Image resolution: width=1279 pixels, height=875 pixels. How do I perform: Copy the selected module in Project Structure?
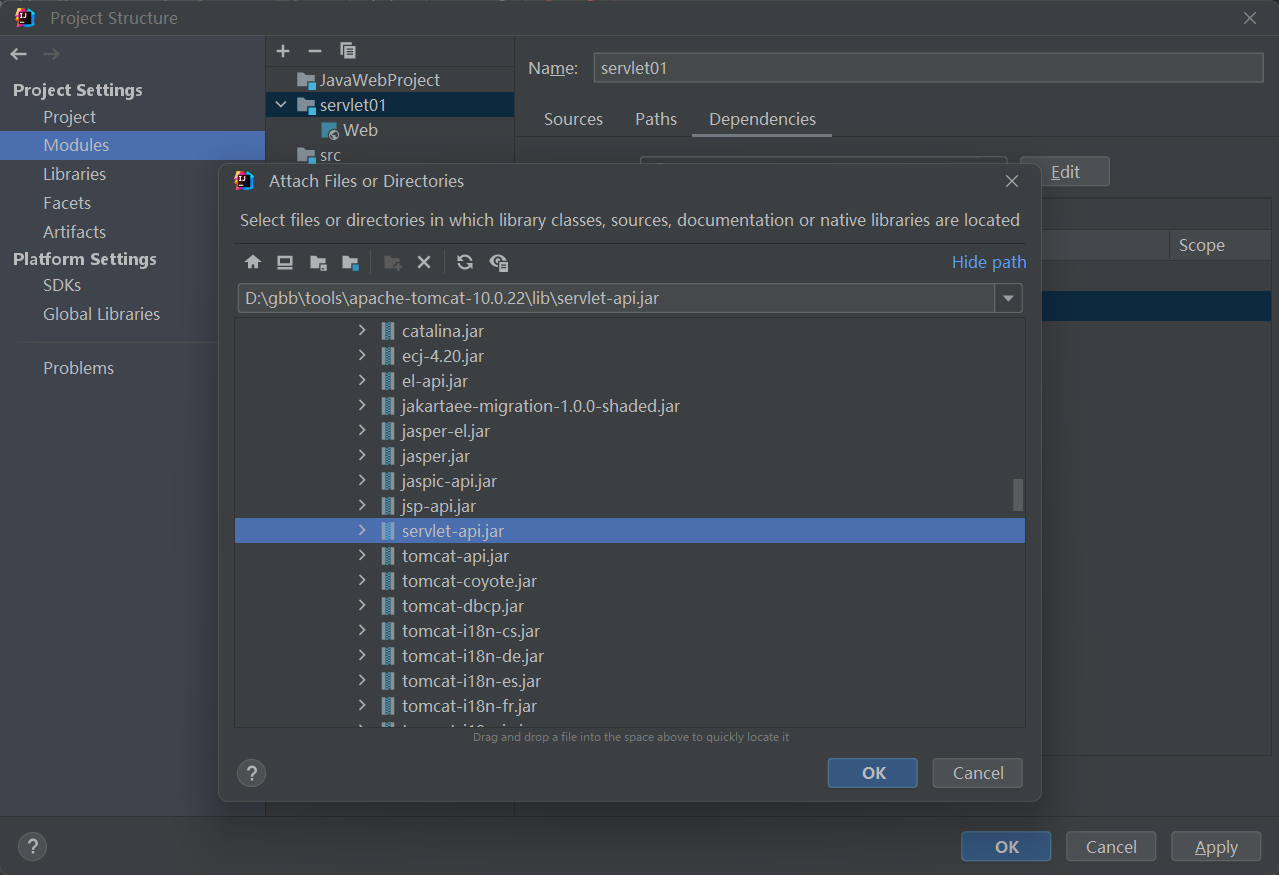click(x=348, y=51)
